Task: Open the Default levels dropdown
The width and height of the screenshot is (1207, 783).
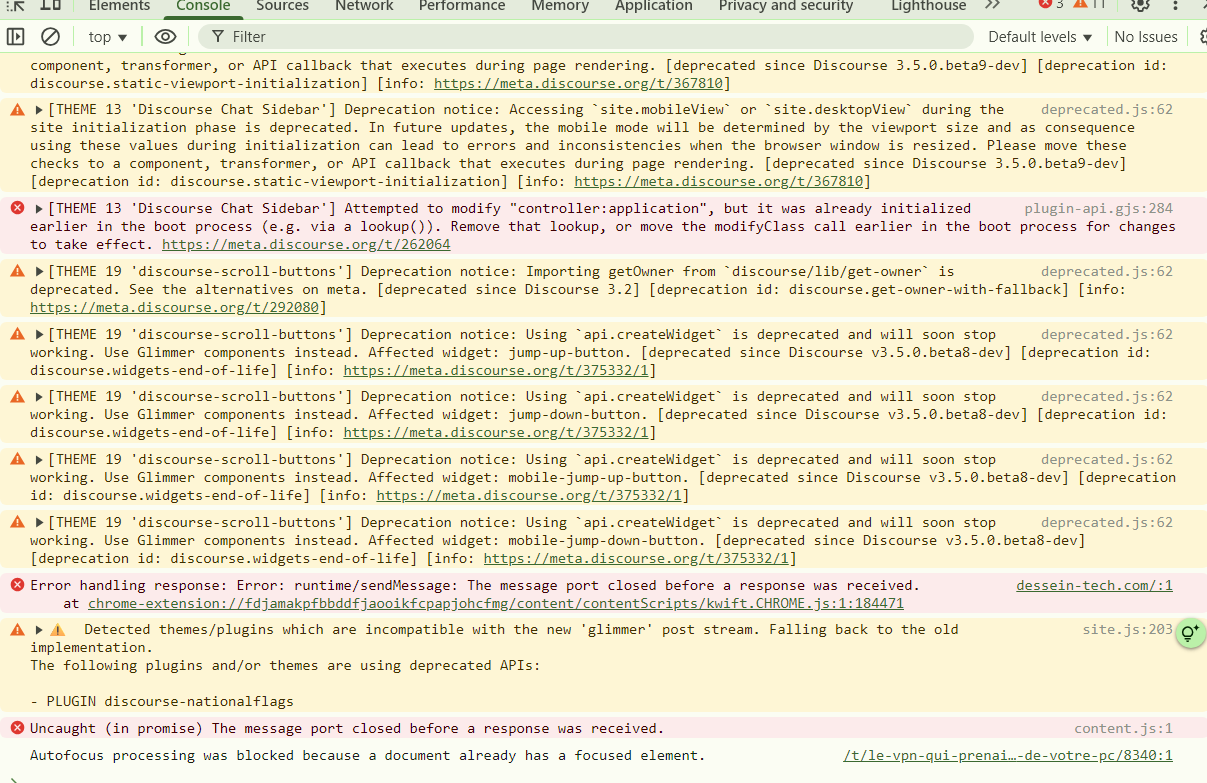Action: [1040, 37]
